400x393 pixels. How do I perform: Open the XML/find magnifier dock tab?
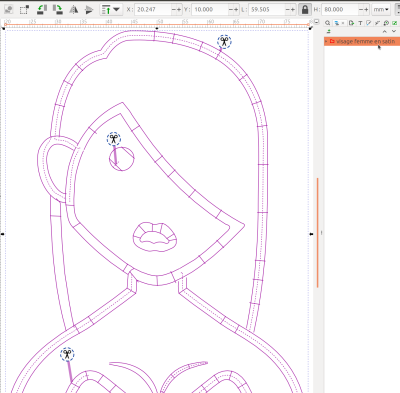(x=328, y=23)
